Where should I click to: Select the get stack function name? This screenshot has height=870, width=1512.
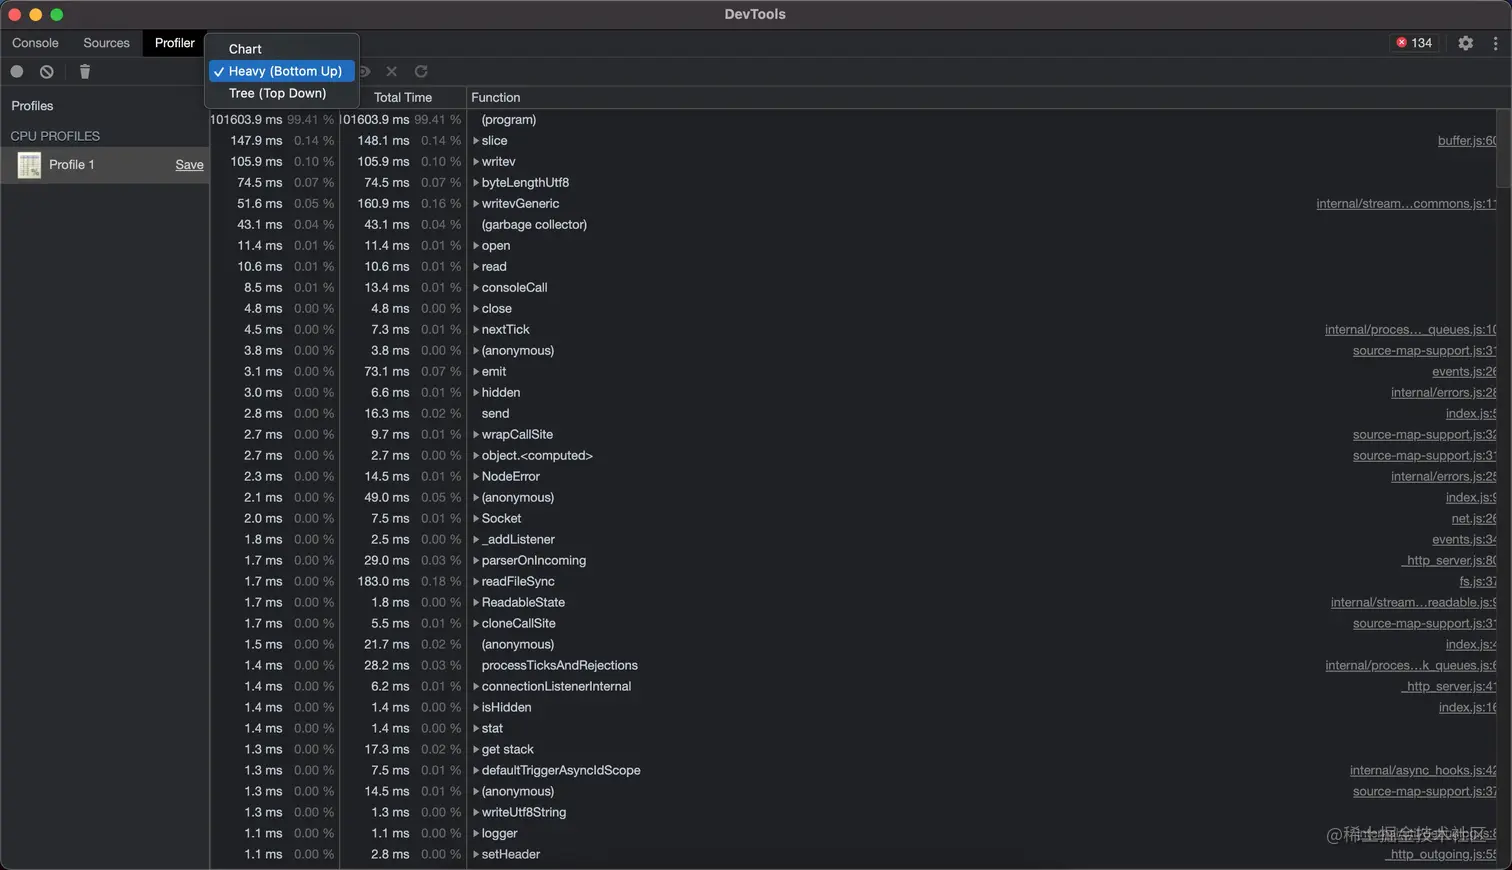508,750
